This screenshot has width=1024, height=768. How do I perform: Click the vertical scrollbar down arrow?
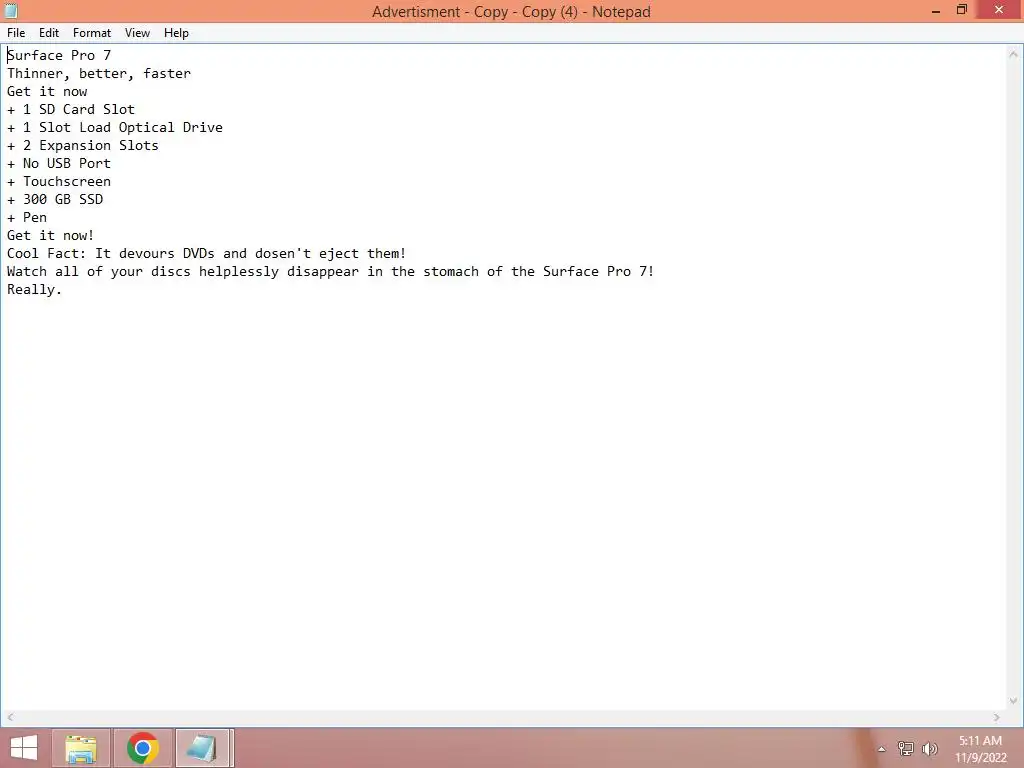pos(1014,701)
